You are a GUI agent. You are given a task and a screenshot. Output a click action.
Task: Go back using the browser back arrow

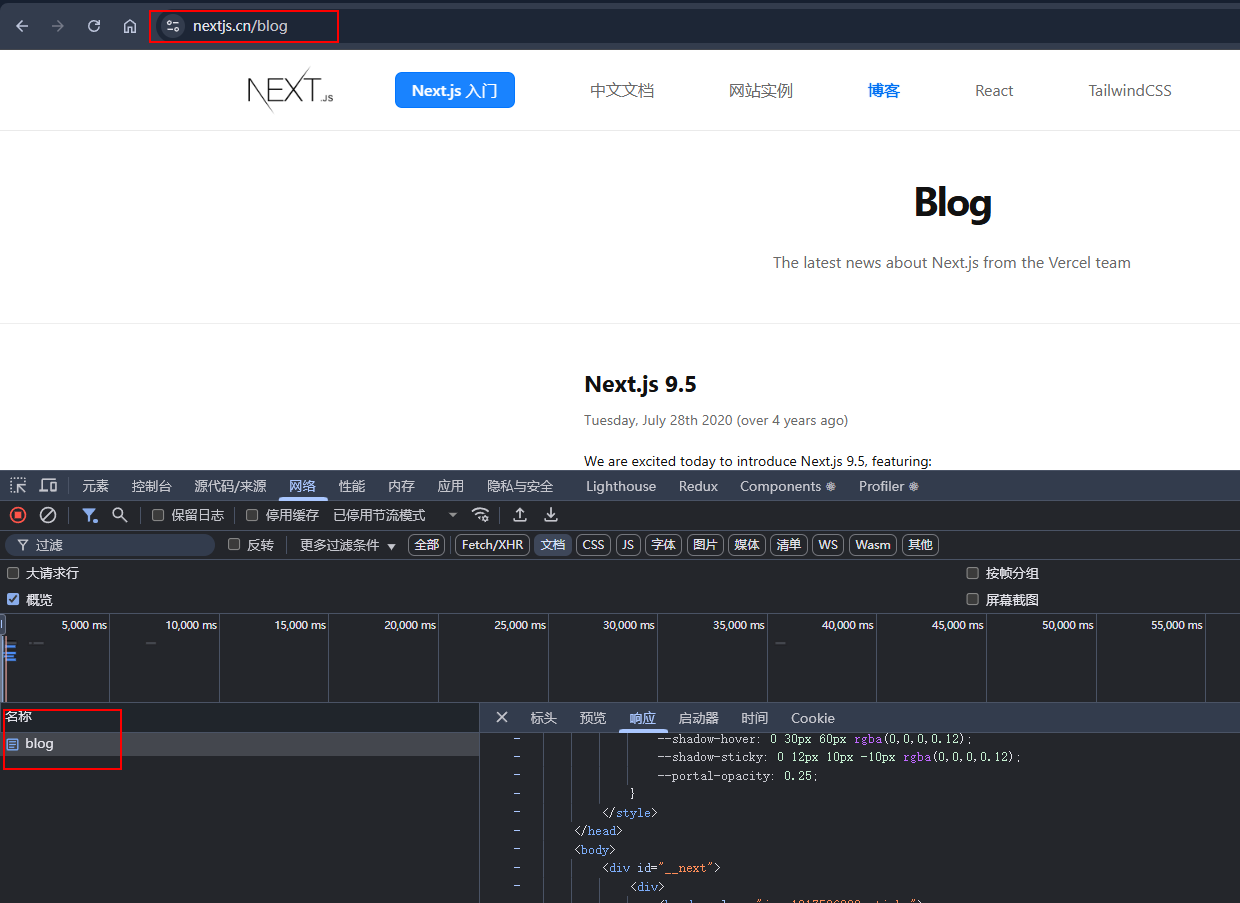point(22,26)
